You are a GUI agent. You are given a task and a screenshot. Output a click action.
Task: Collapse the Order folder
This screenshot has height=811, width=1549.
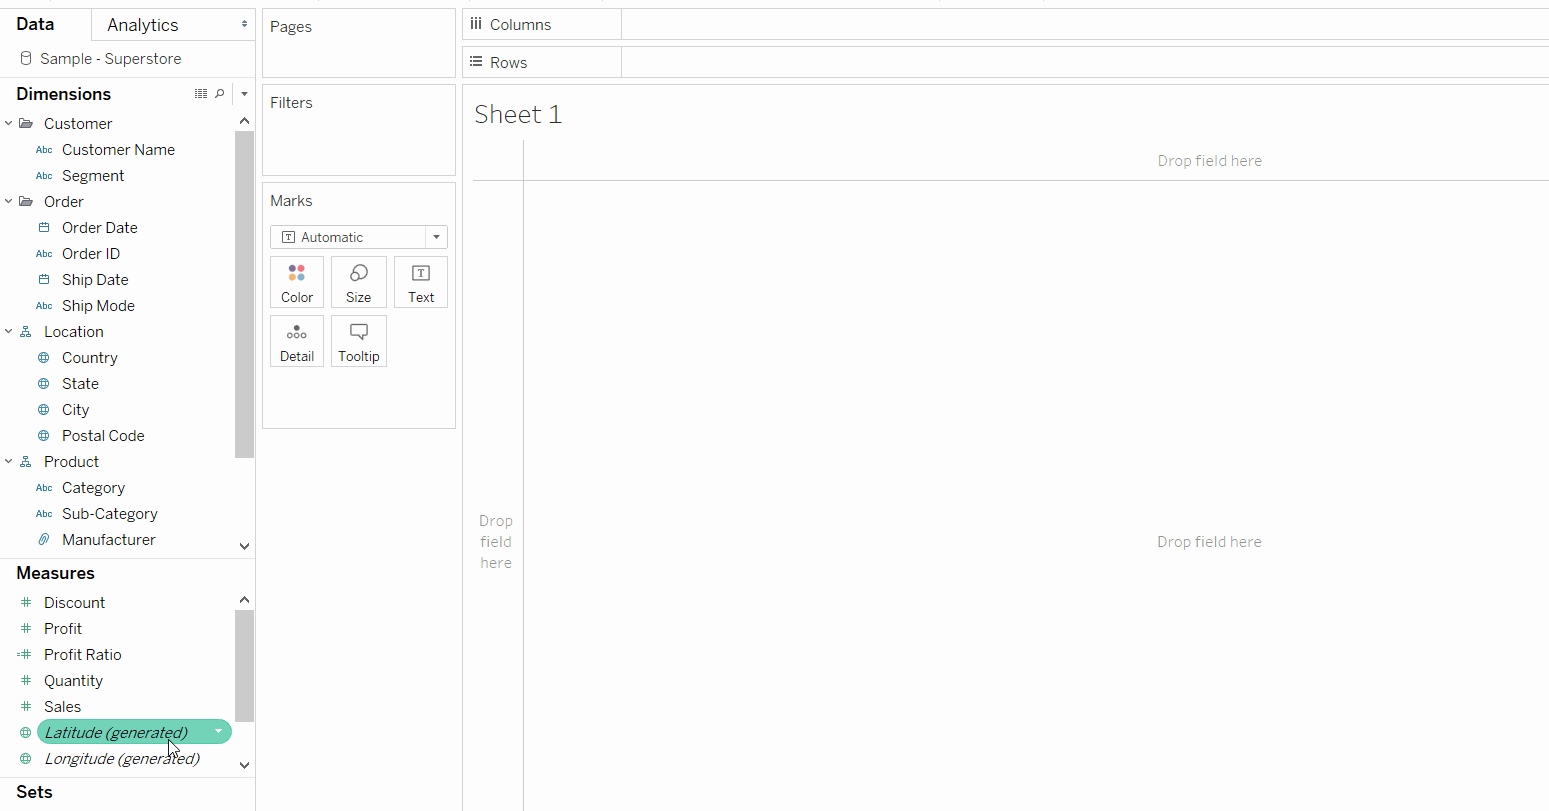click(x=9, y=201)
